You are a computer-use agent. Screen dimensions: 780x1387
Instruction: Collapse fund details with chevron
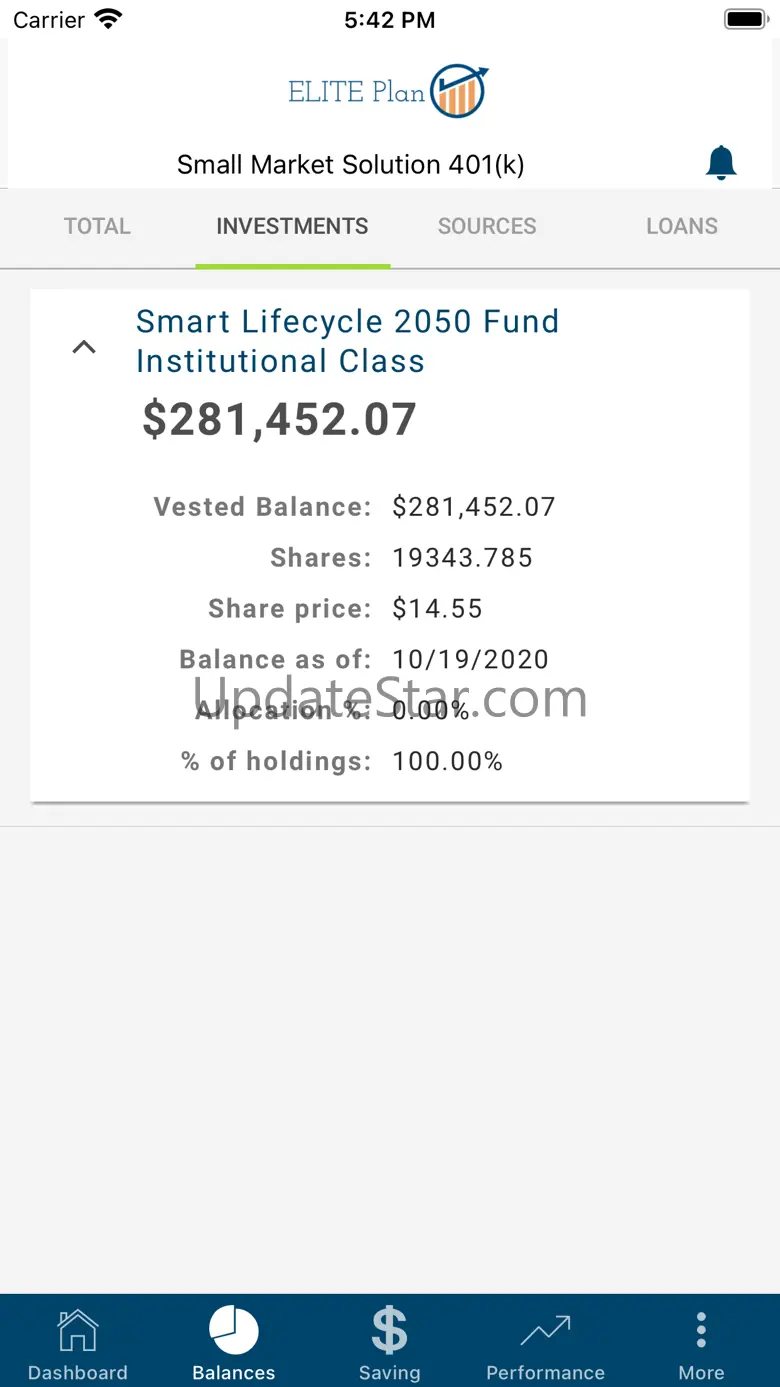(84, 347)
